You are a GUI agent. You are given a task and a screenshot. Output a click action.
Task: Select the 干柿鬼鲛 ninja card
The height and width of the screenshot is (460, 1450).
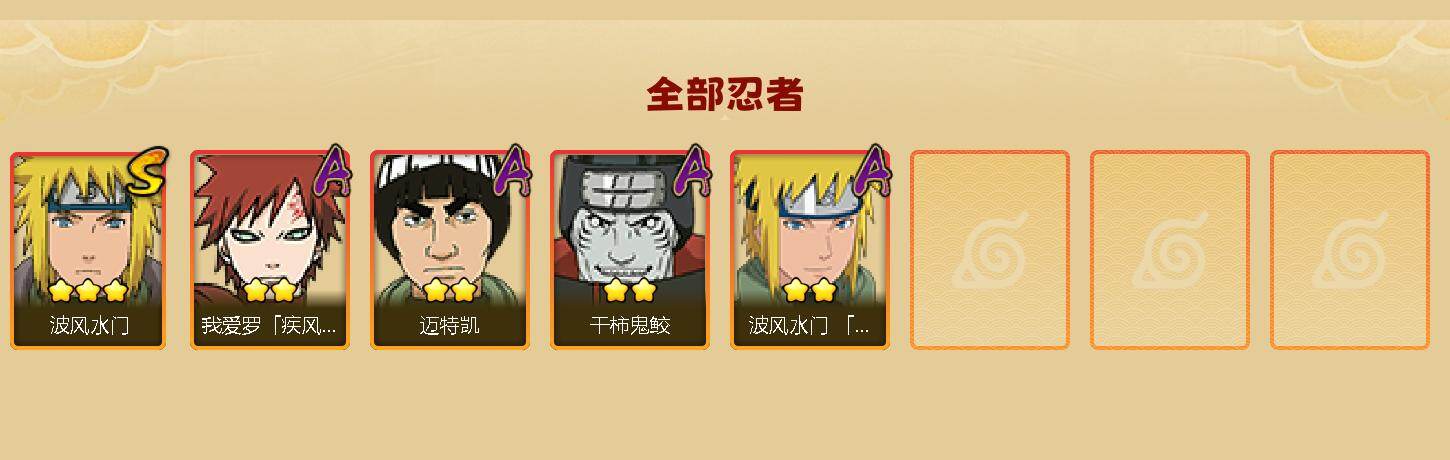click(x=630, y=249)
